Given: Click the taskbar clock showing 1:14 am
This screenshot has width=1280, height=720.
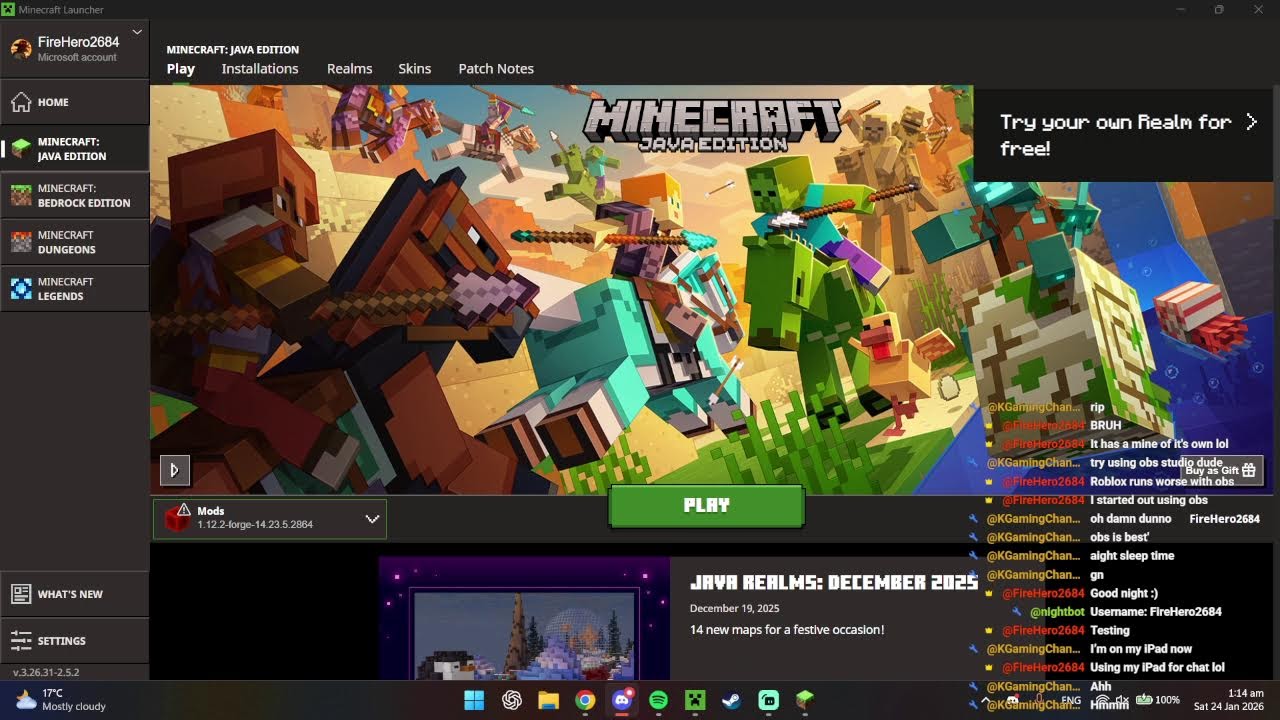Looking at the screenshot, I should point(1229,700).
